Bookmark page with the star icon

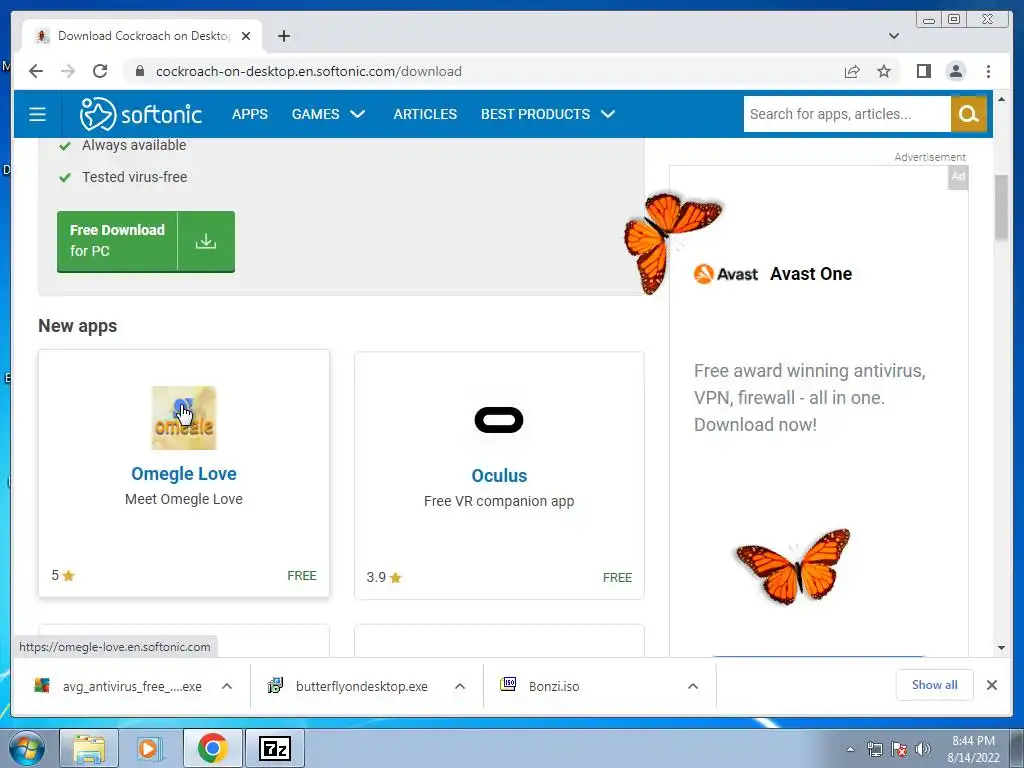tap(884, 71)
